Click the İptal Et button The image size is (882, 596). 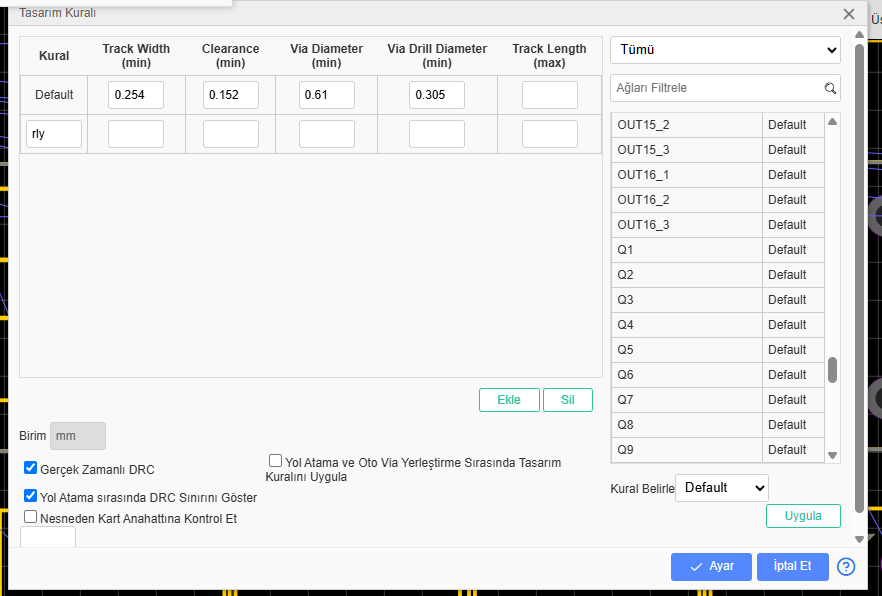pyautogui.click(x=793, y=567)
